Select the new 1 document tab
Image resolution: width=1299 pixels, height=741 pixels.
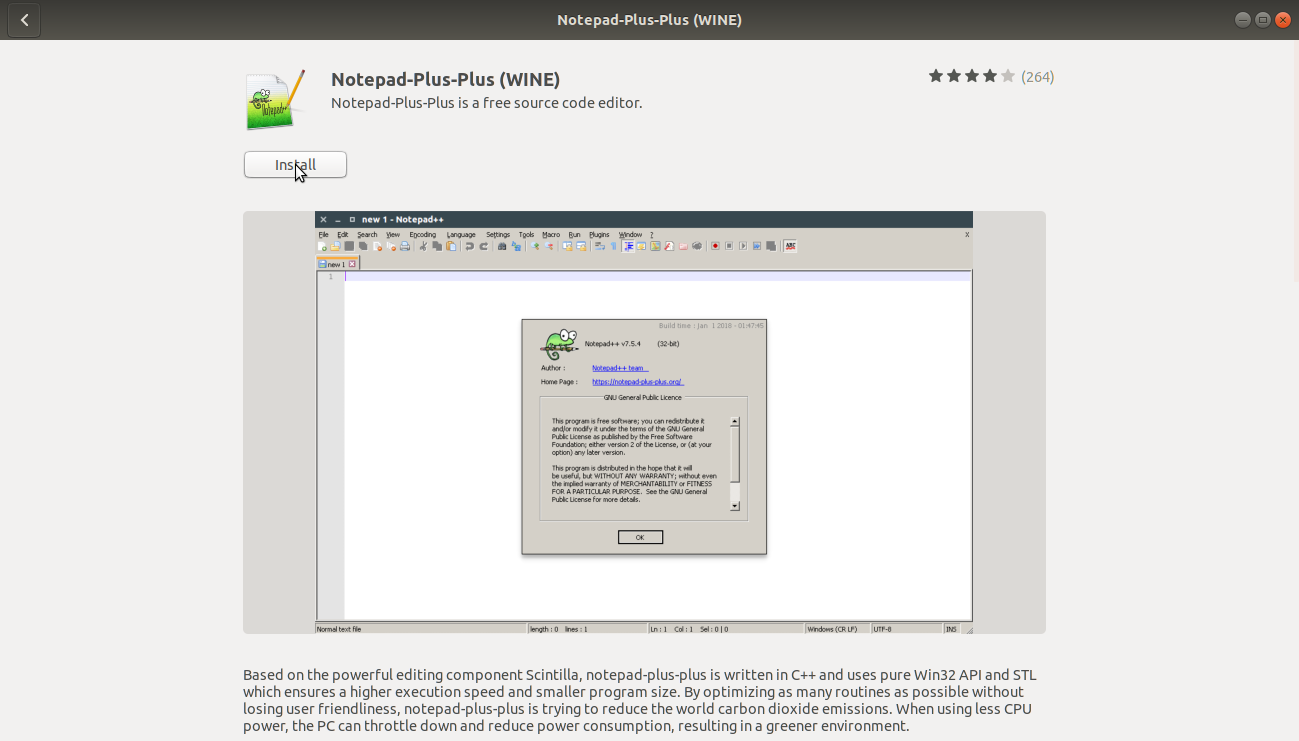tap(336, 263)
